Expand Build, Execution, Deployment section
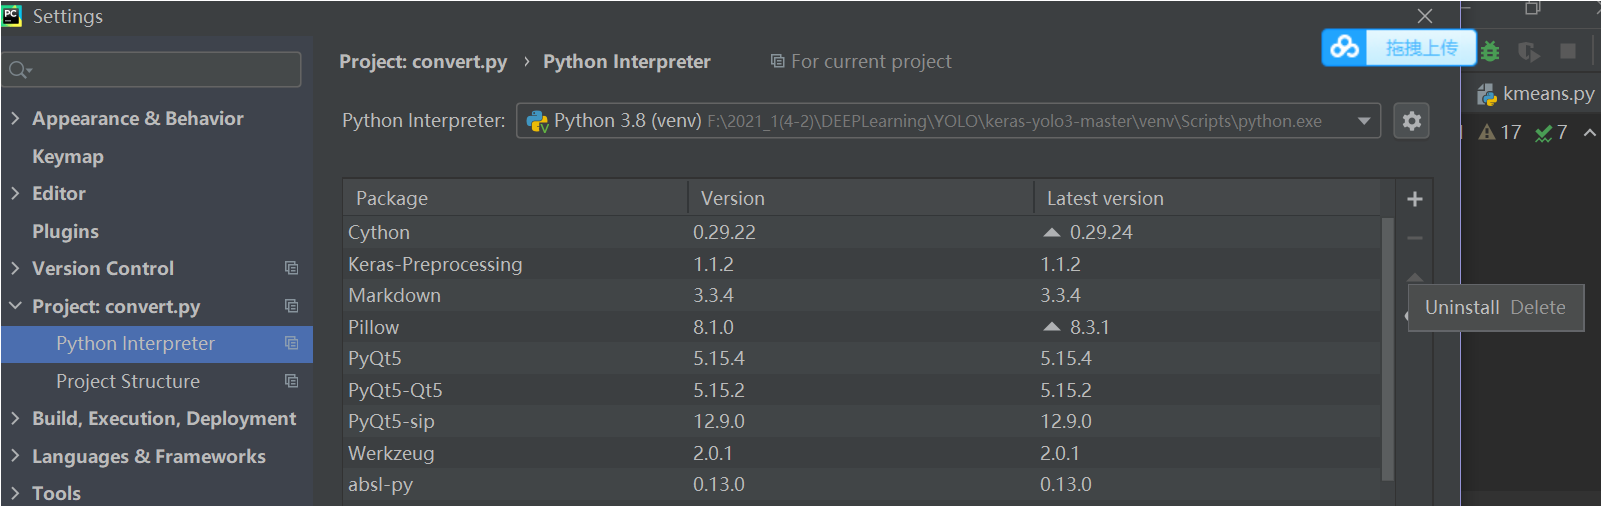 pos(15,418)
